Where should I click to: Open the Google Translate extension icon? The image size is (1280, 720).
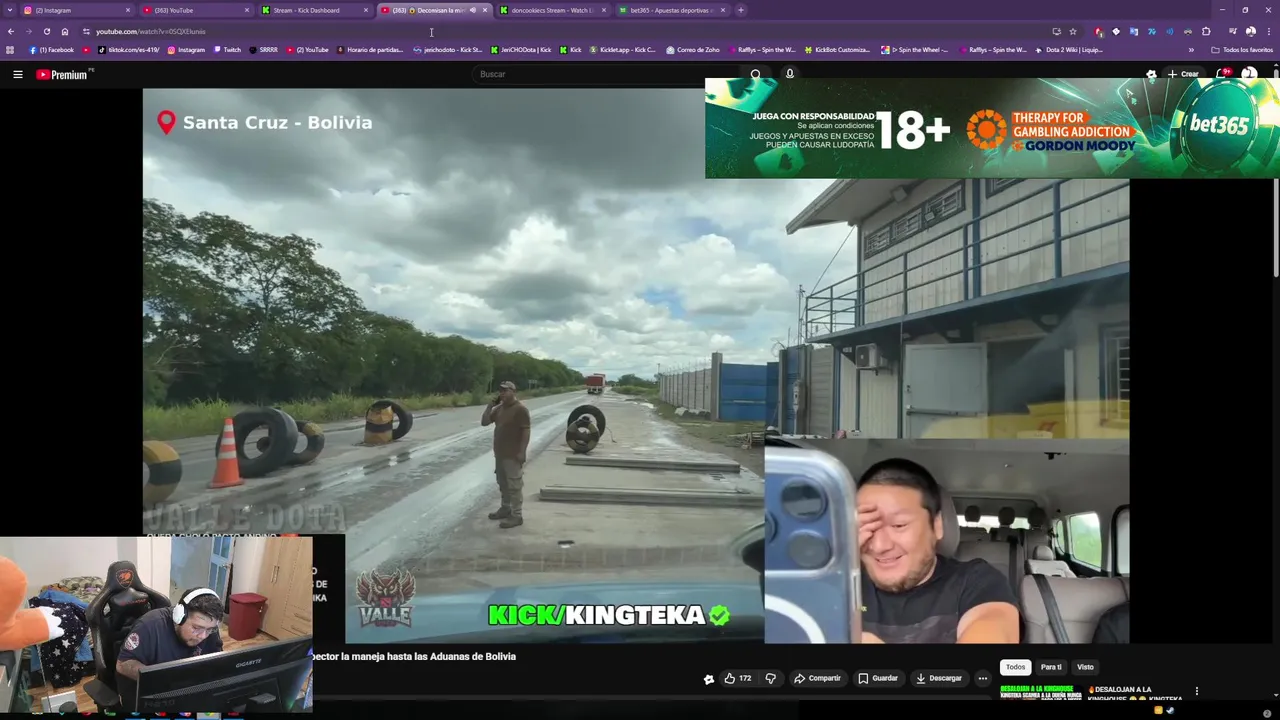click(1133, 31)
